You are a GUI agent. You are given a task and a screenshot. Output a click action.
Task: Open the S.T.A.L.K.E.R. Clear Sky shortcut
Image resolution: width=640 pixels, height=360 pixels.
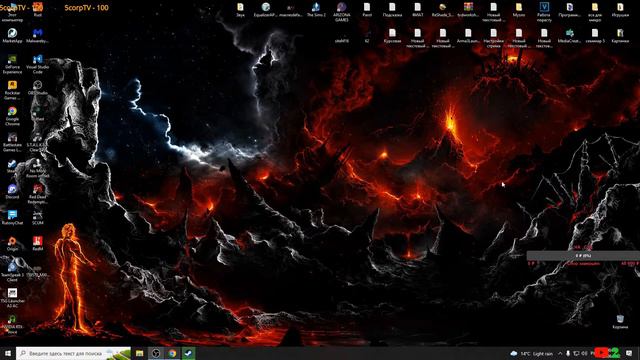[38, 142]
